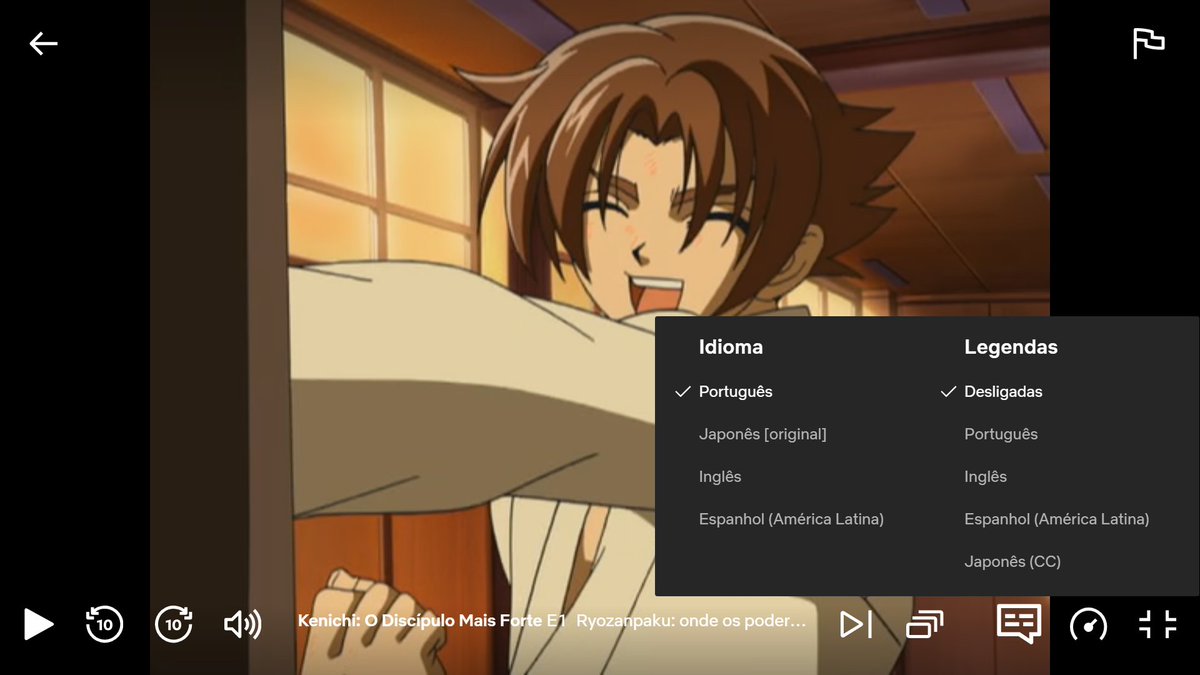Open playback speed settings
The image size is (1200, 675).
[x=1088, y=625]
